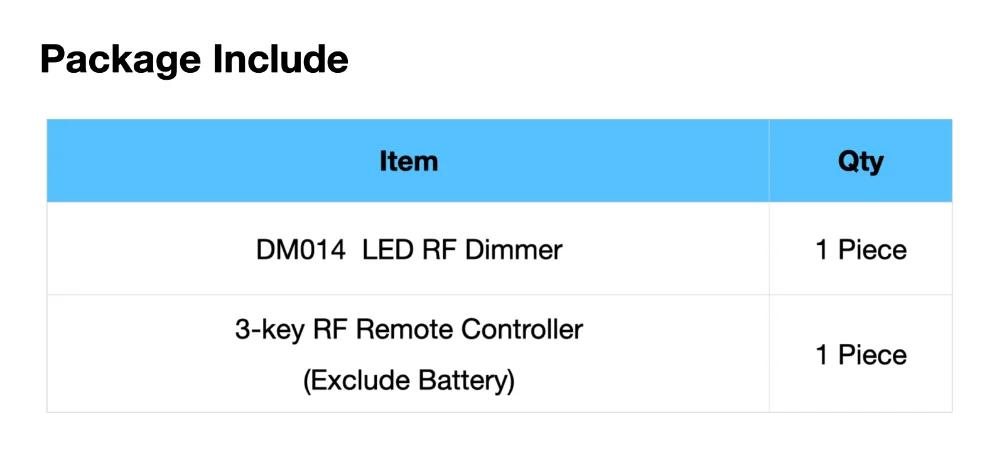Click the word "Controller" in the table
This screenshot has height=455, width=1000.
(x=522, y=330)
